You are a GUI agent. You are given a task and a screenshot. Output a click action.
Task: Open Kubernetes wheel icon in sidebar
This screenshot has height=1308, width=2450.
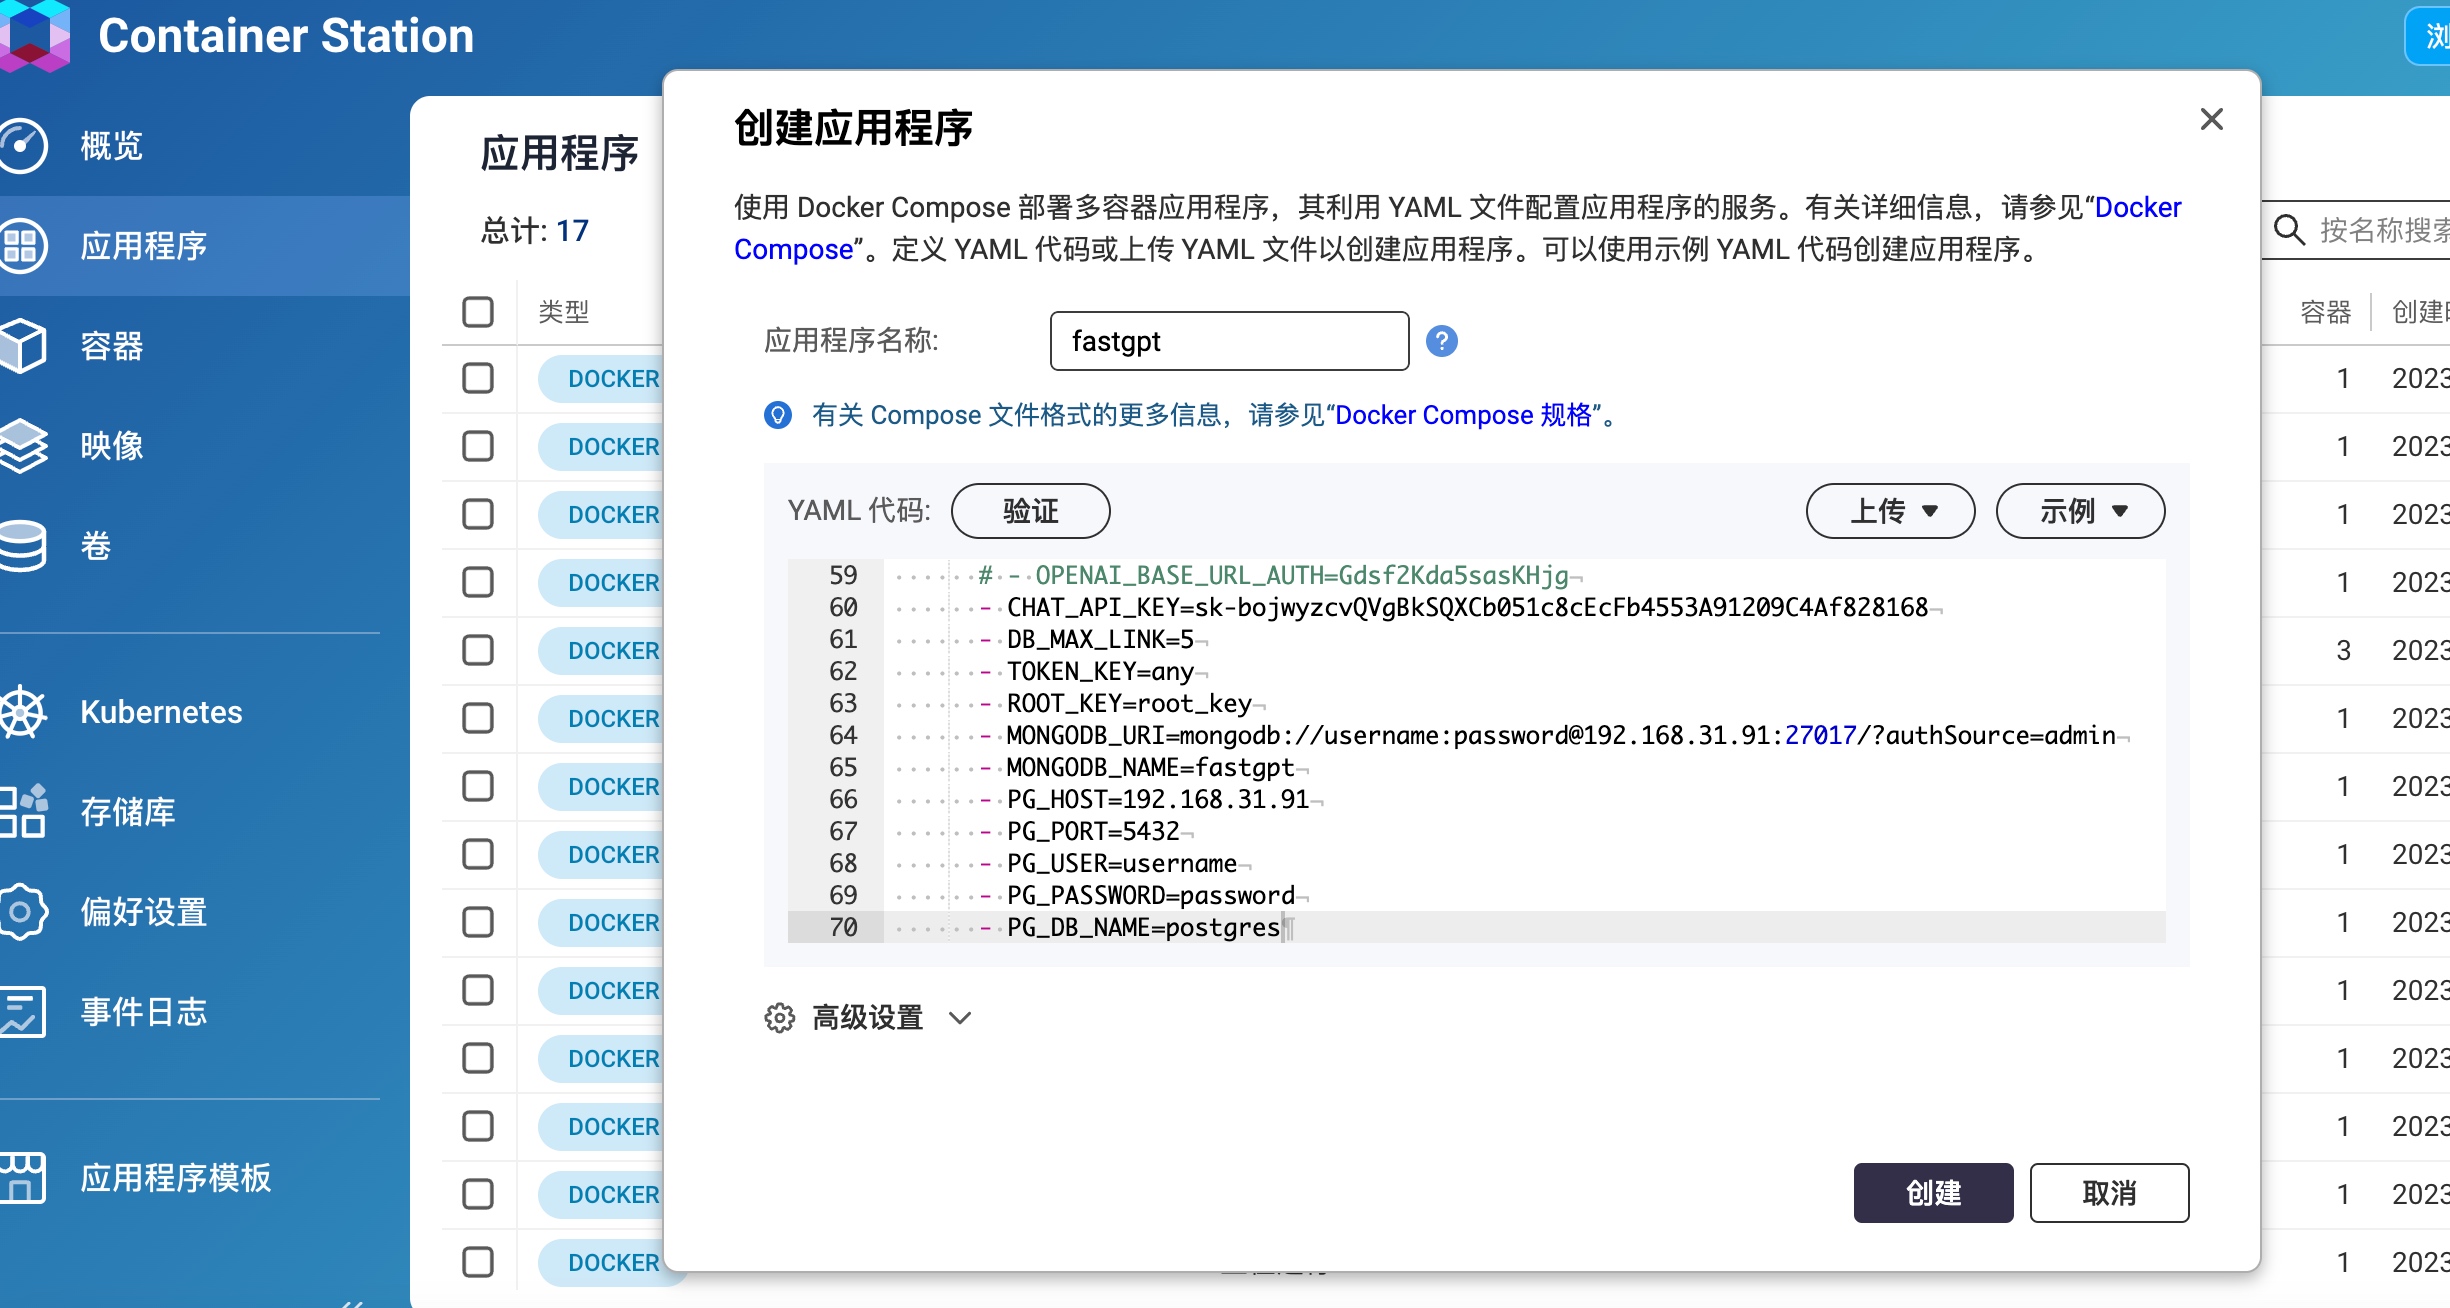[22, 712]
